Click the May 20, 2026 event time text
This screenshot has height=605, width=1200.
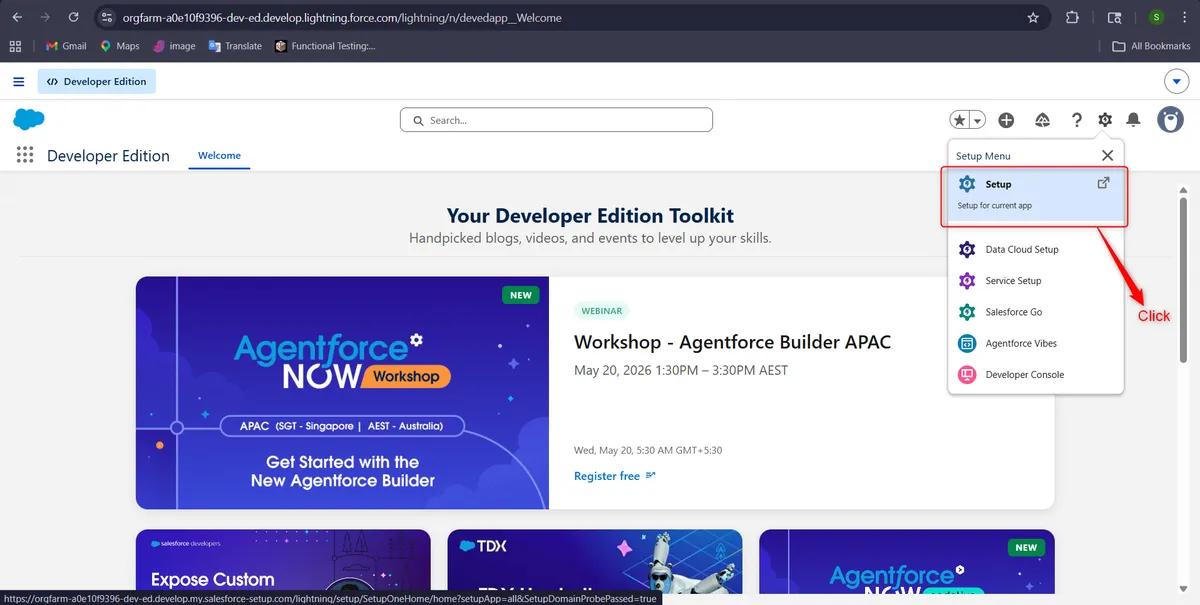tap(681, 370)
